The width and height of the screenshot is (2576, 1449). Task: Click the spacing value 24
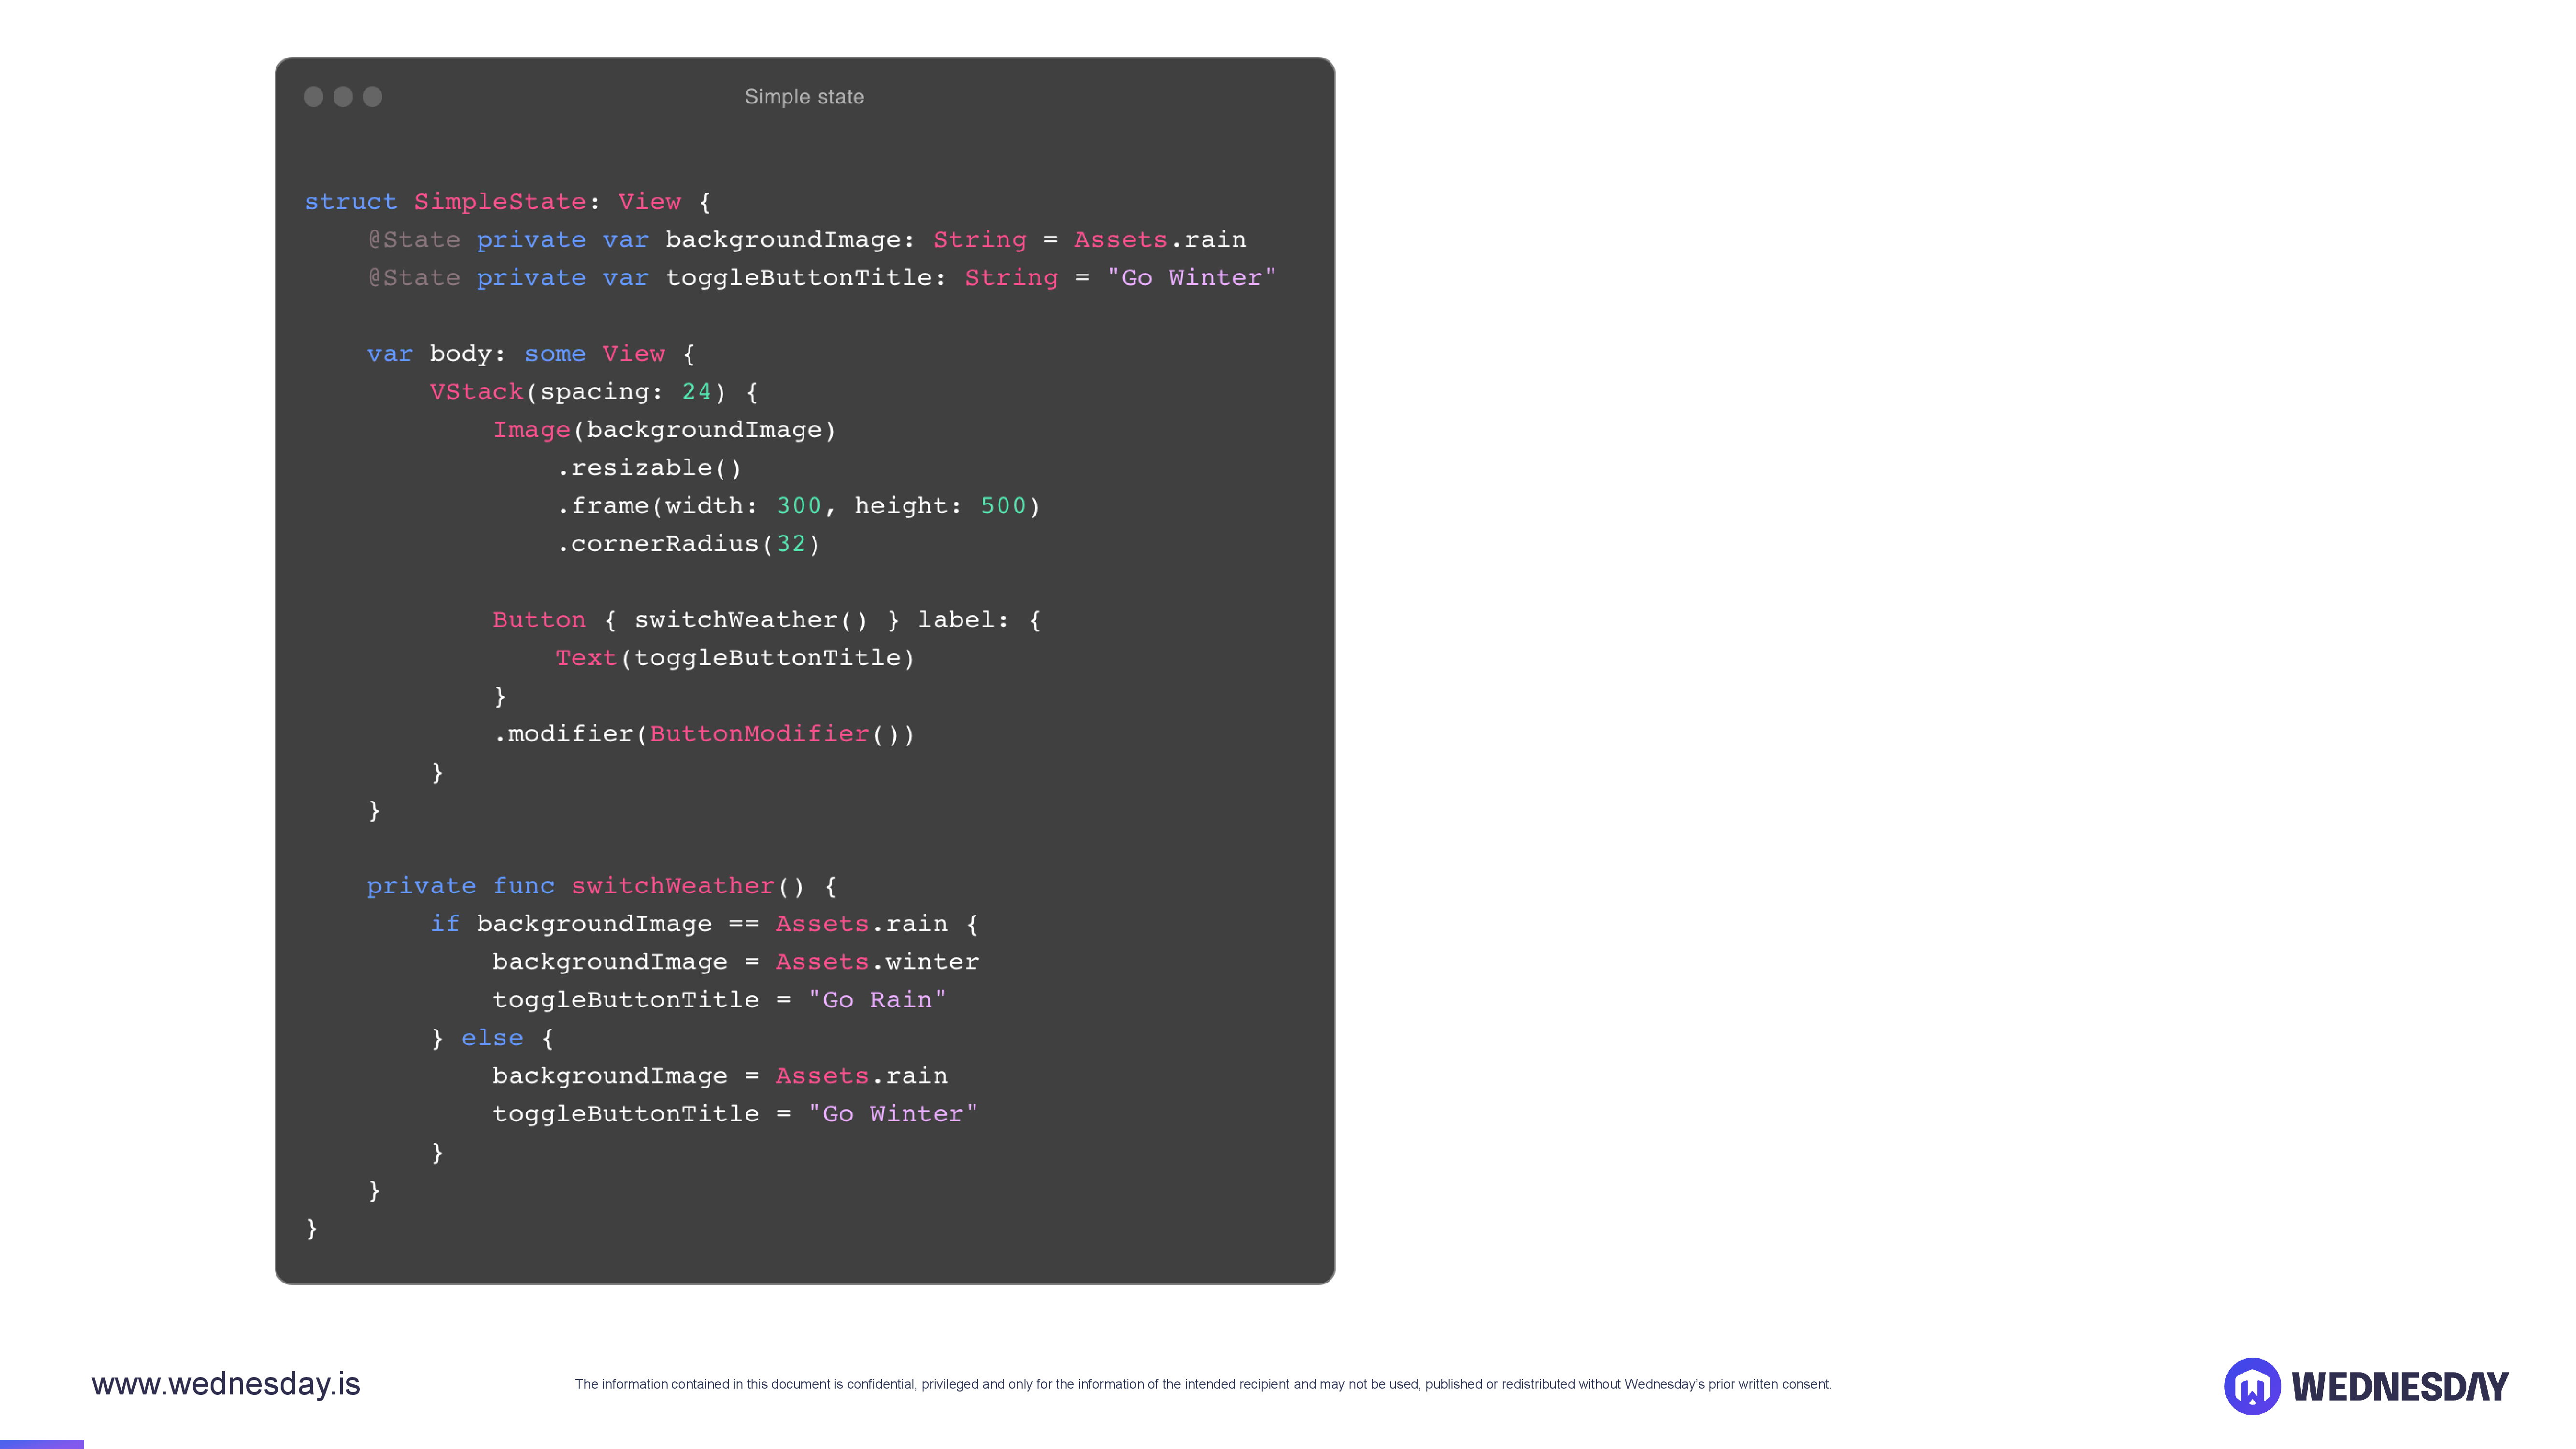[697, 392]
